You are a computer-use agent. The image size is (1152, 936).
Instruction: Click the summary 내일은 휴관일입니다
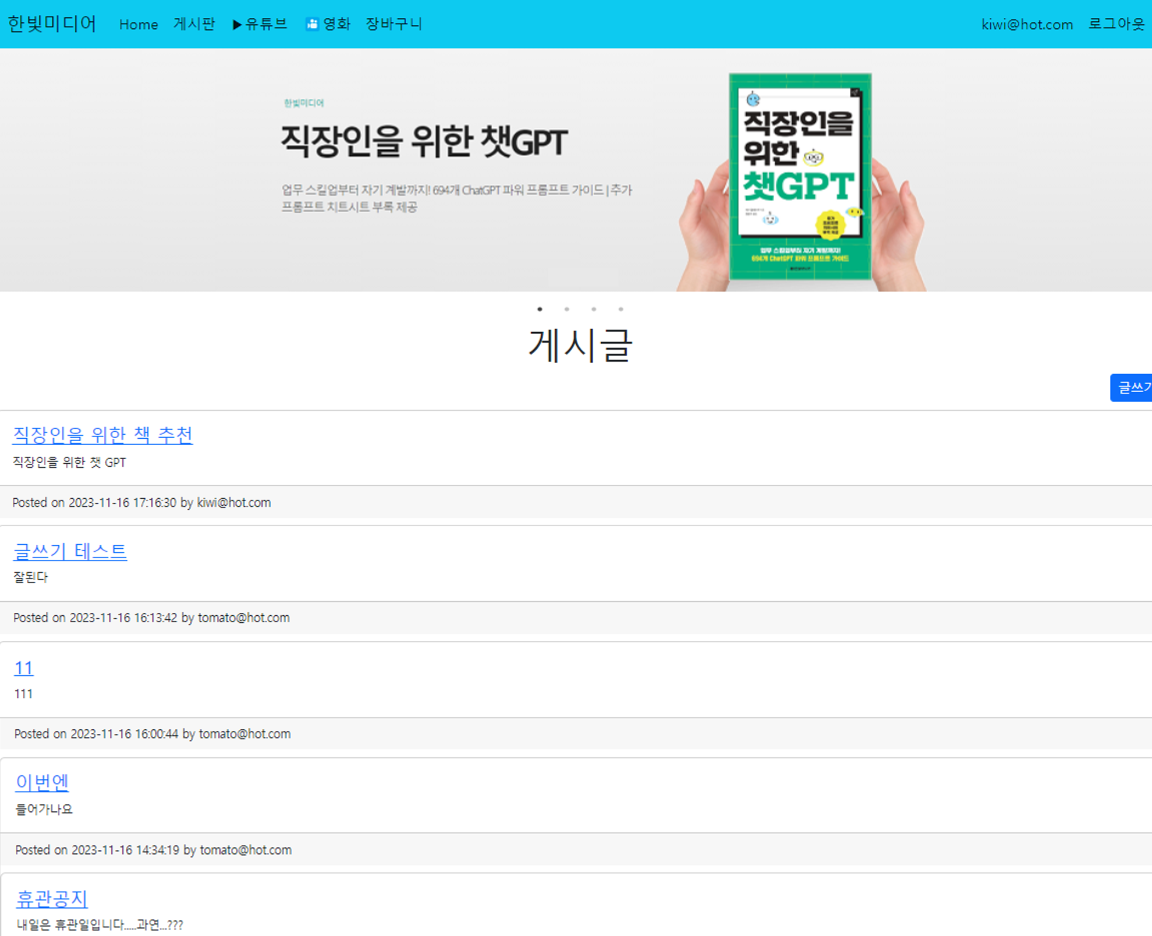(x=99, y=924)
